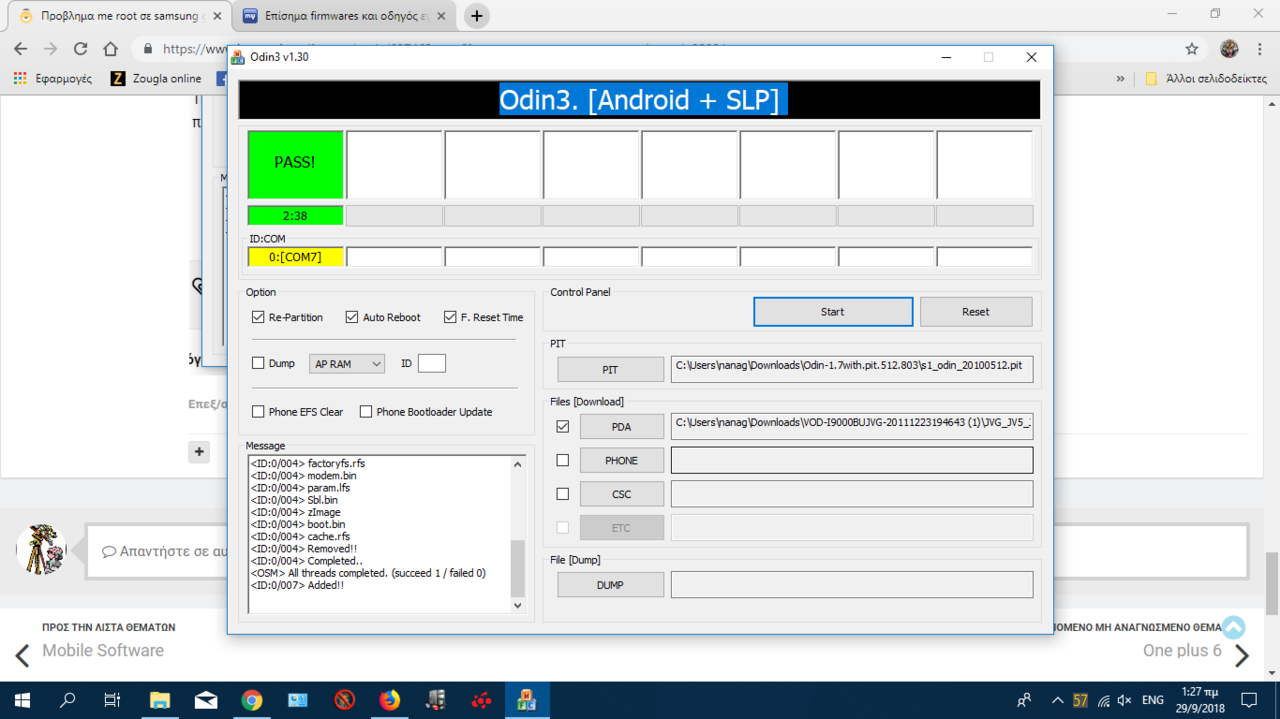Open a new Chrome tab

click(477, 16)
